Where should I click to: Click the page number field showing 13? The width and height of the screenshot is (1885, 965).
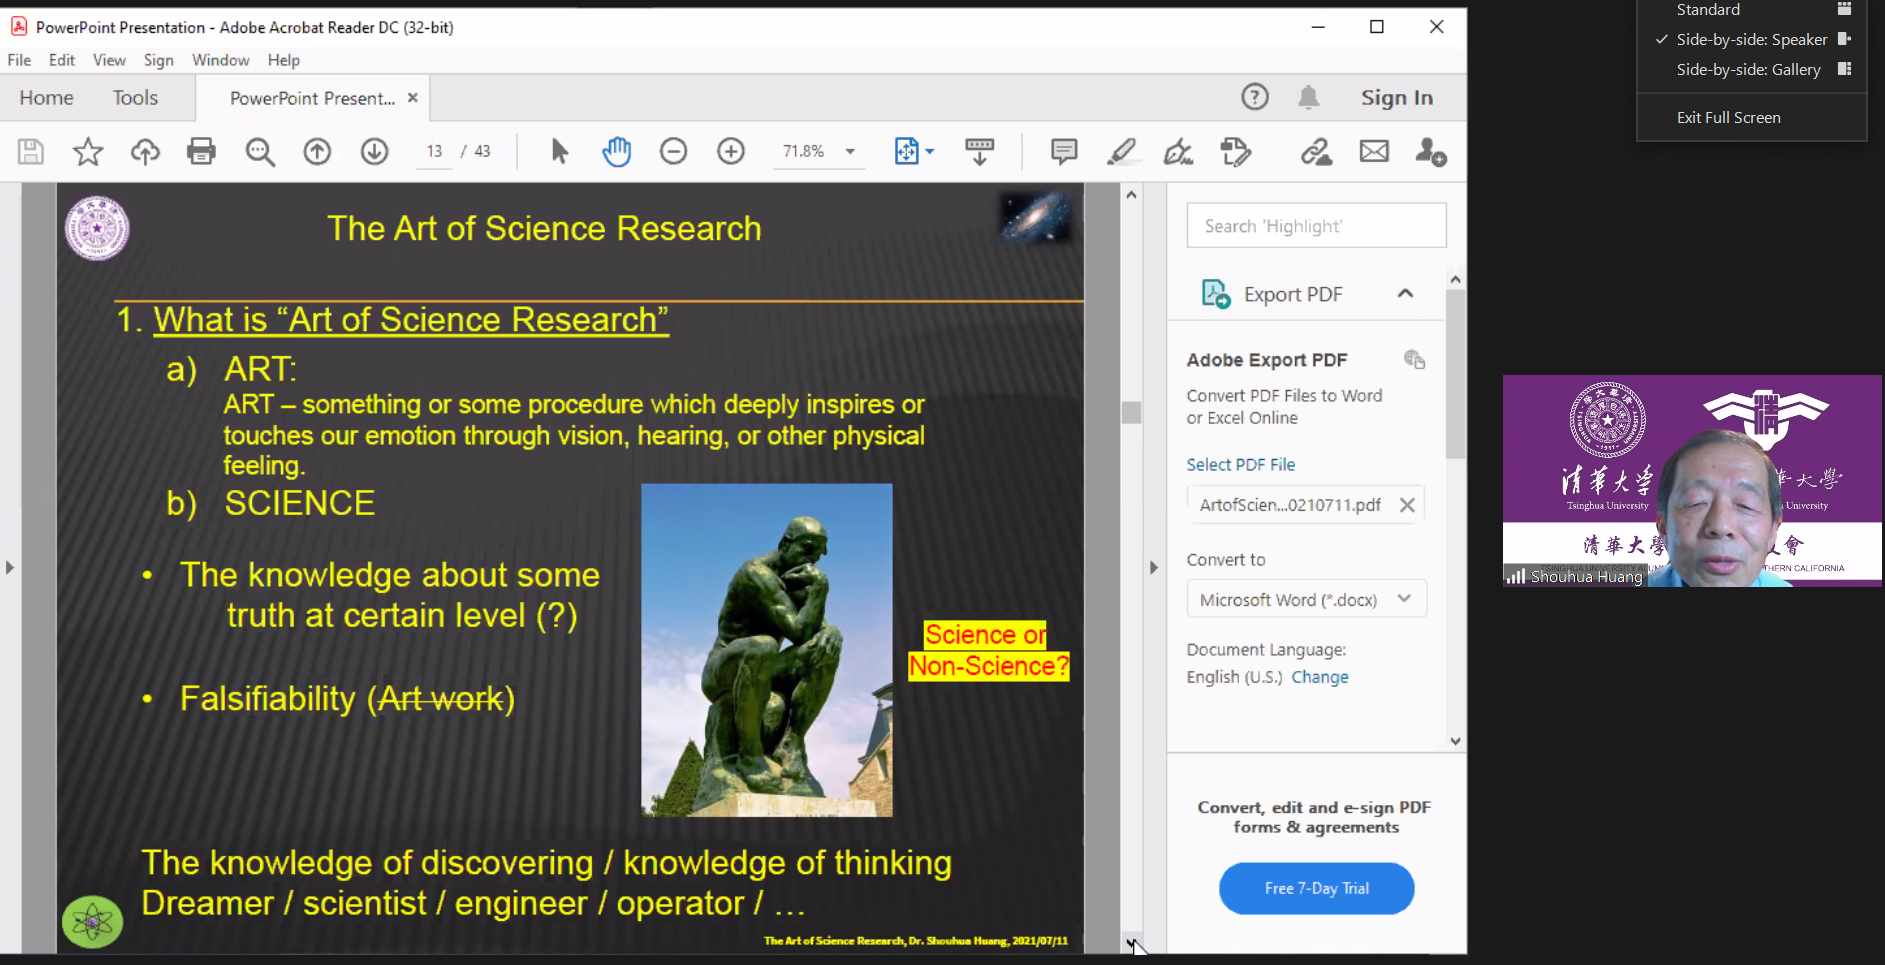(434, 152)
